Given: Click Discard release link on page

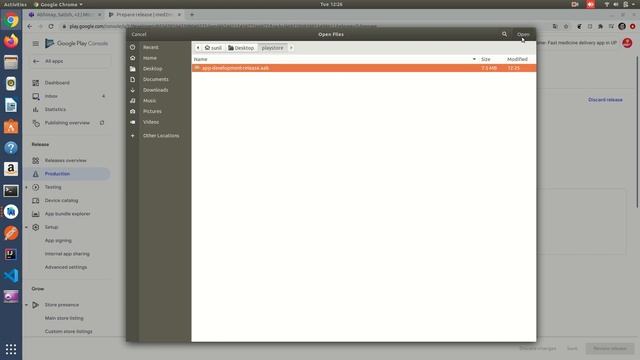Looking at the screenshot, I should [x=605, y=100].
